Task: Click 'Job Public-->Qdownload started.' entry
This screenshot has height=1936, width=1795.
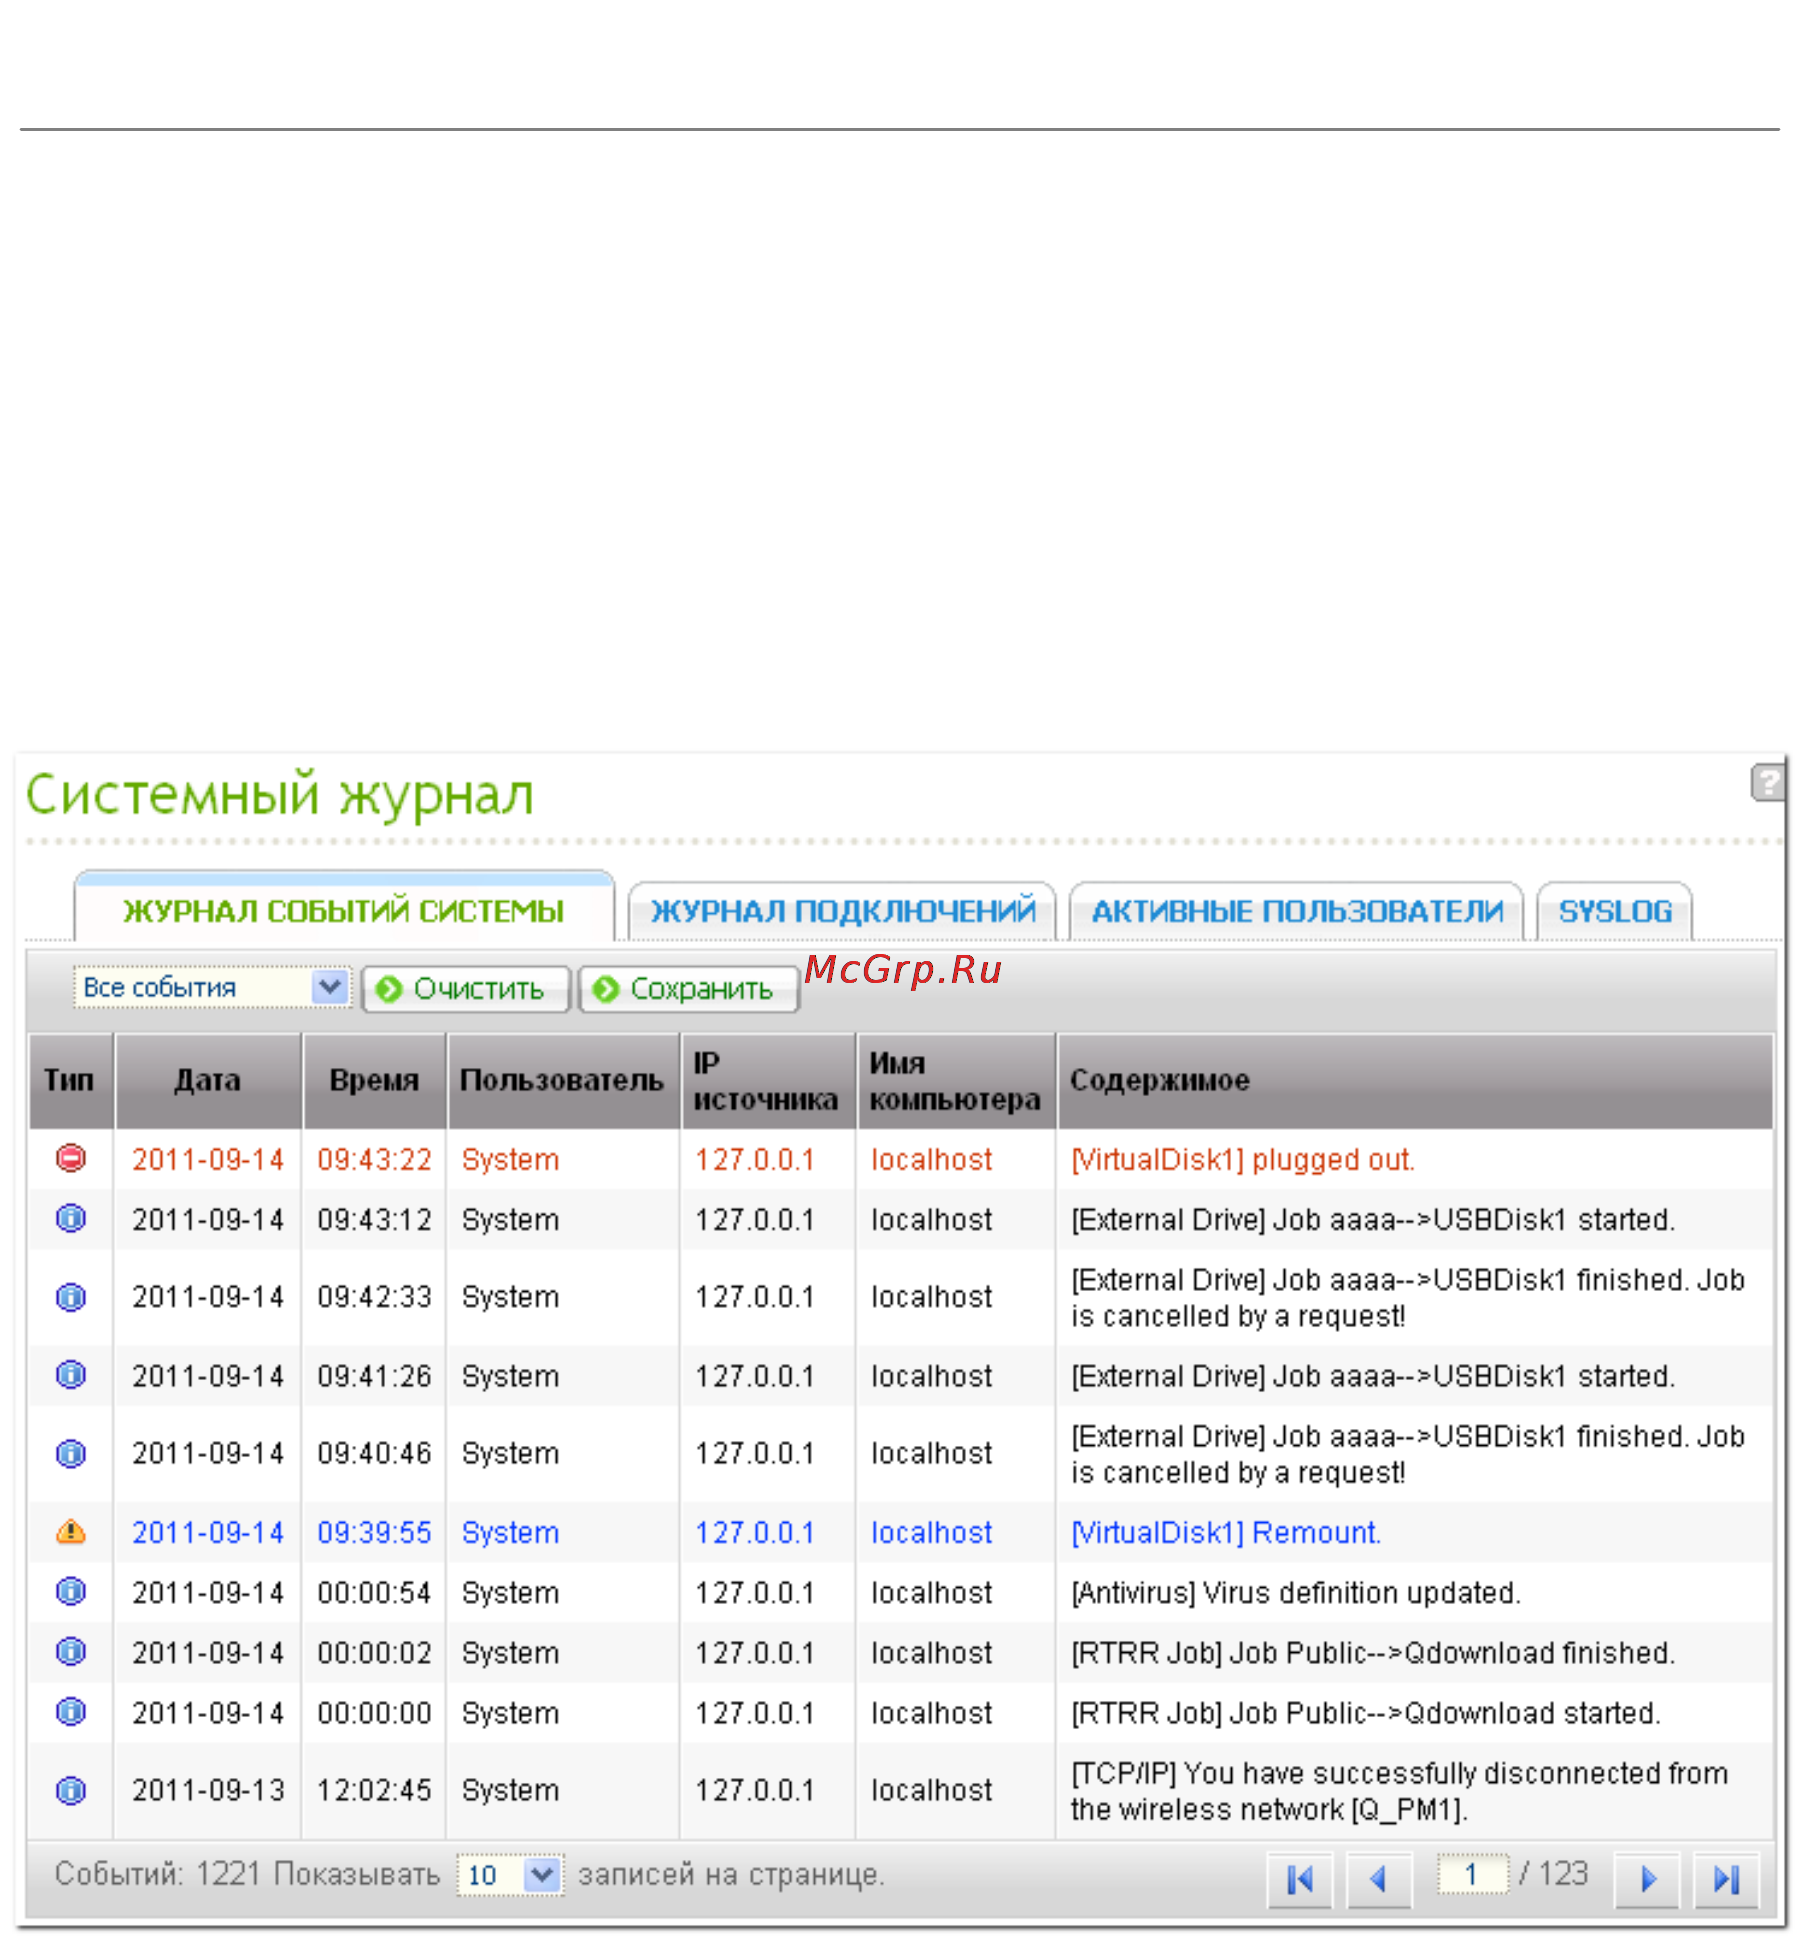Action: 1366,1712
